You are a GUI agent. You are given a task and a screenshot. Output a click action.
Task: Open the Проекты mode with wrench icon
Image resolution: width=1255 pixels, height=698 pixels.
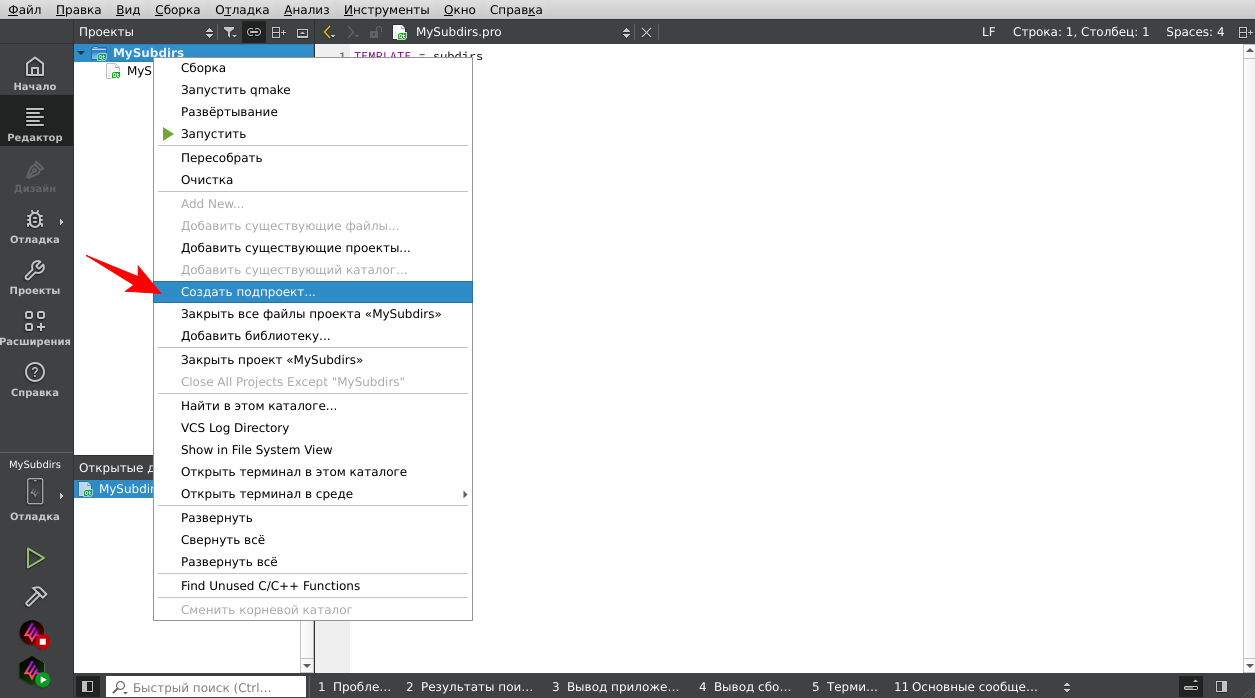click(x=35, y=277)
